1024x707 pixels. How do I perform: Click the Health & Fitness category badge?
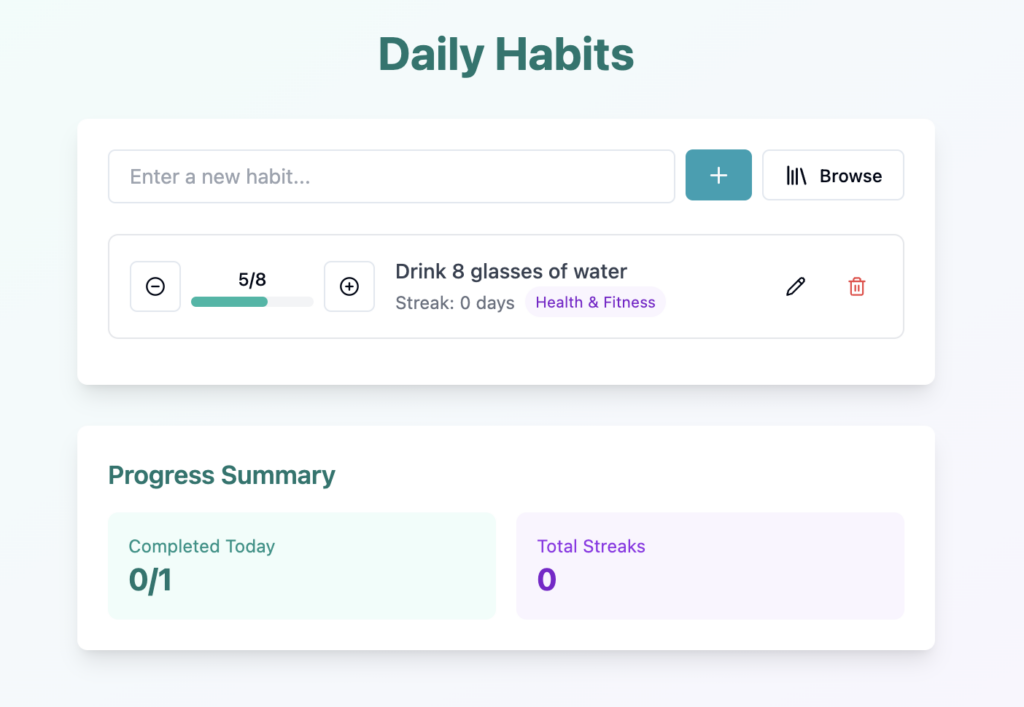[595, 302]
